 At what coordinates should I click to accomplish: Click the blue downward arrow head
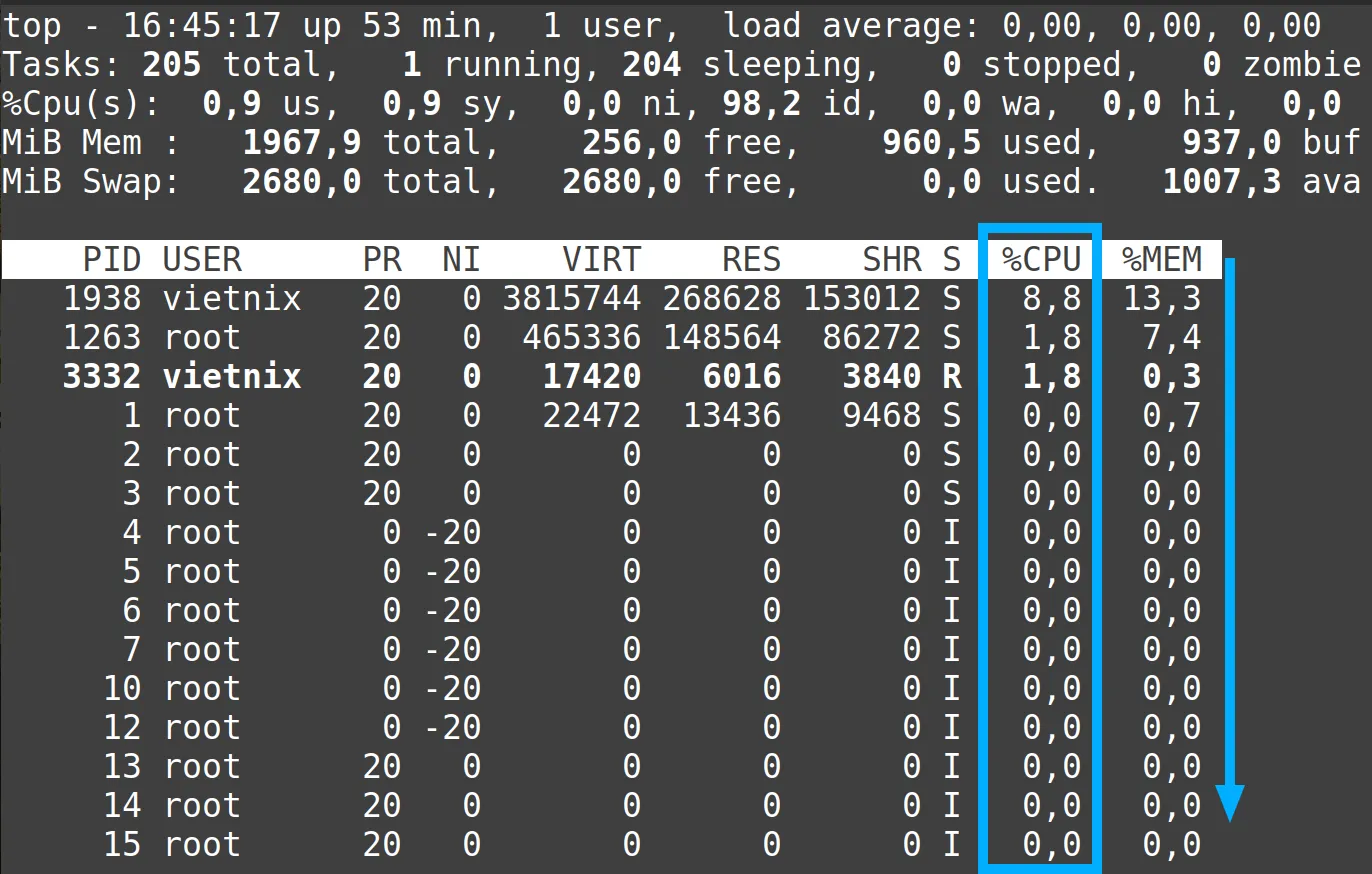click(x=1230, y=803)
